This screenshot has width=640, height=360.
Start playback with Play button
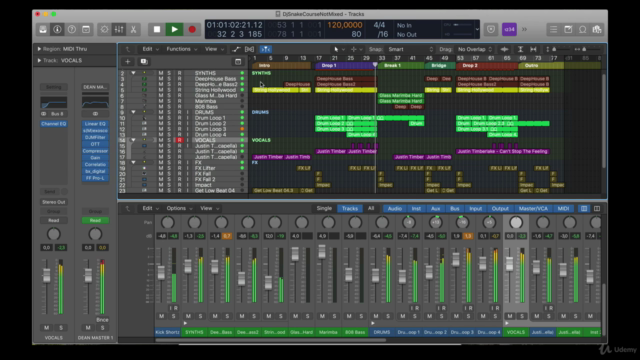[174, 29]
